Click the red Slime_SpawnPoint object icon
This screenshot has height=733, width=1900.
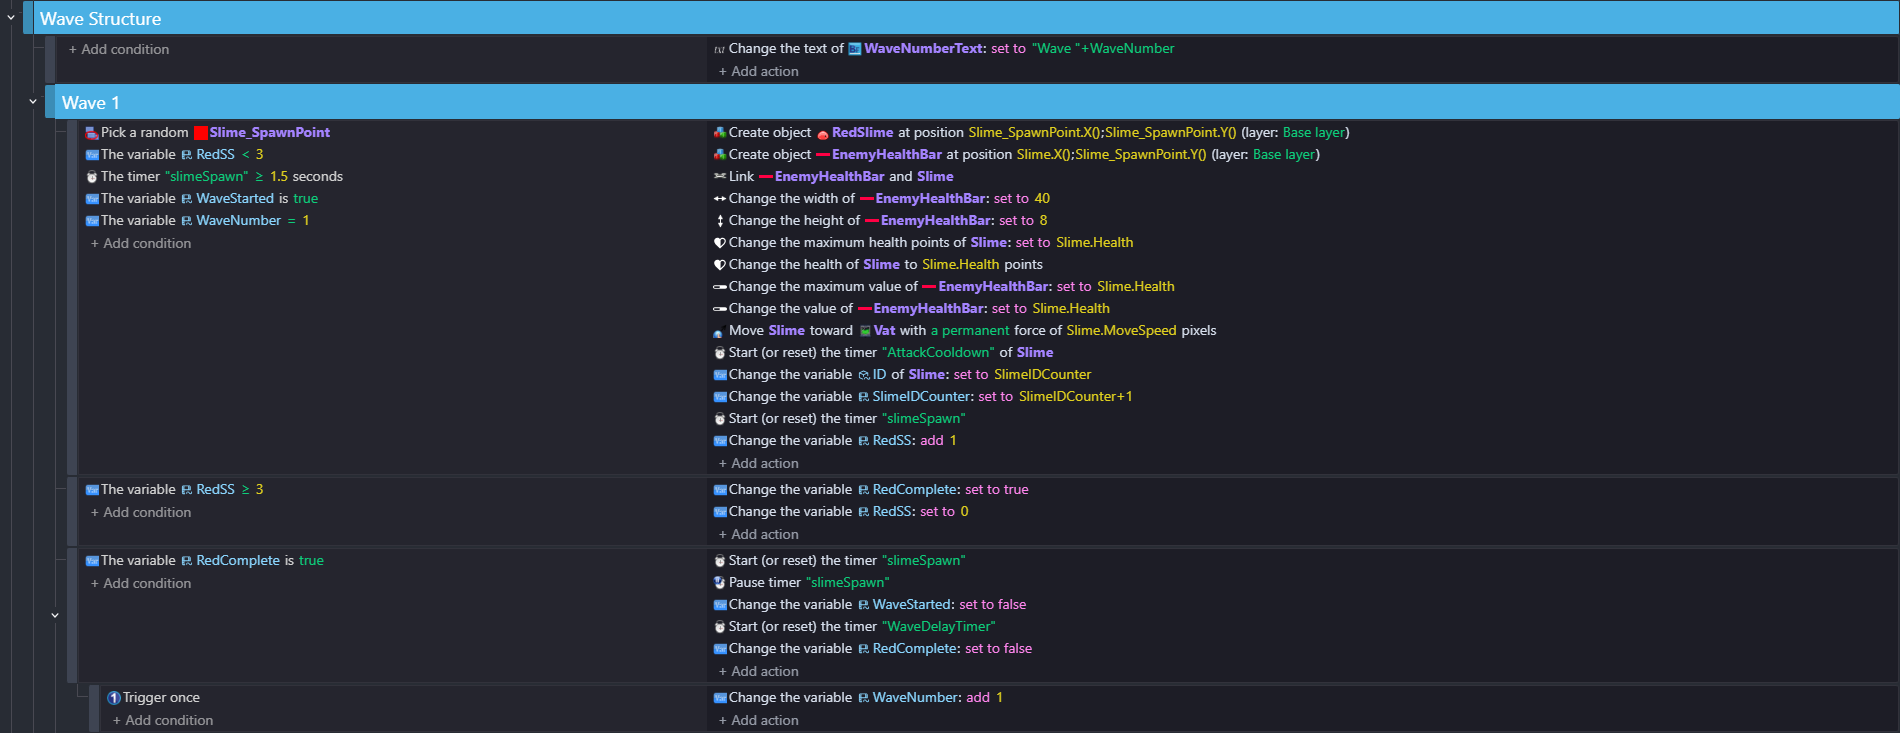coord(200,133)
